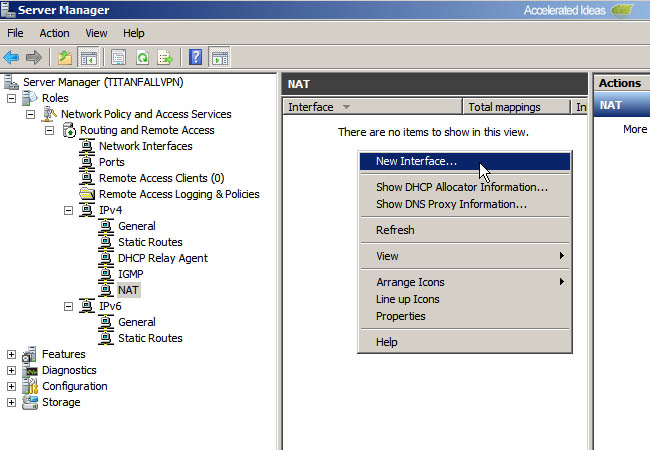Select Show DHCP Allocator Information...
The height and width of the screenshot is (450, 650).
[x=465, y=187]
